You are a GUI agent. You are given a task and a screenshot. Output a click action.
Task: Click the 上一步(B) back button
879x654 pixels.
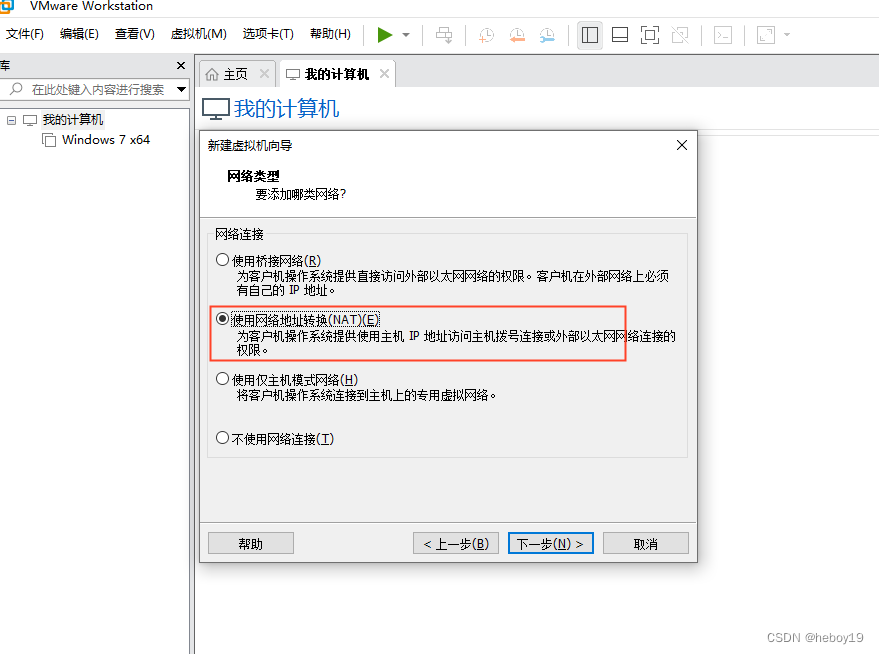pos(456,543)
